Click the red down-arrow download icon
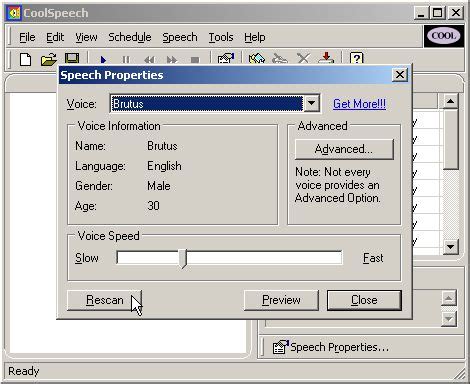Screen dimensions: 470x384 [x=326, y=58]
